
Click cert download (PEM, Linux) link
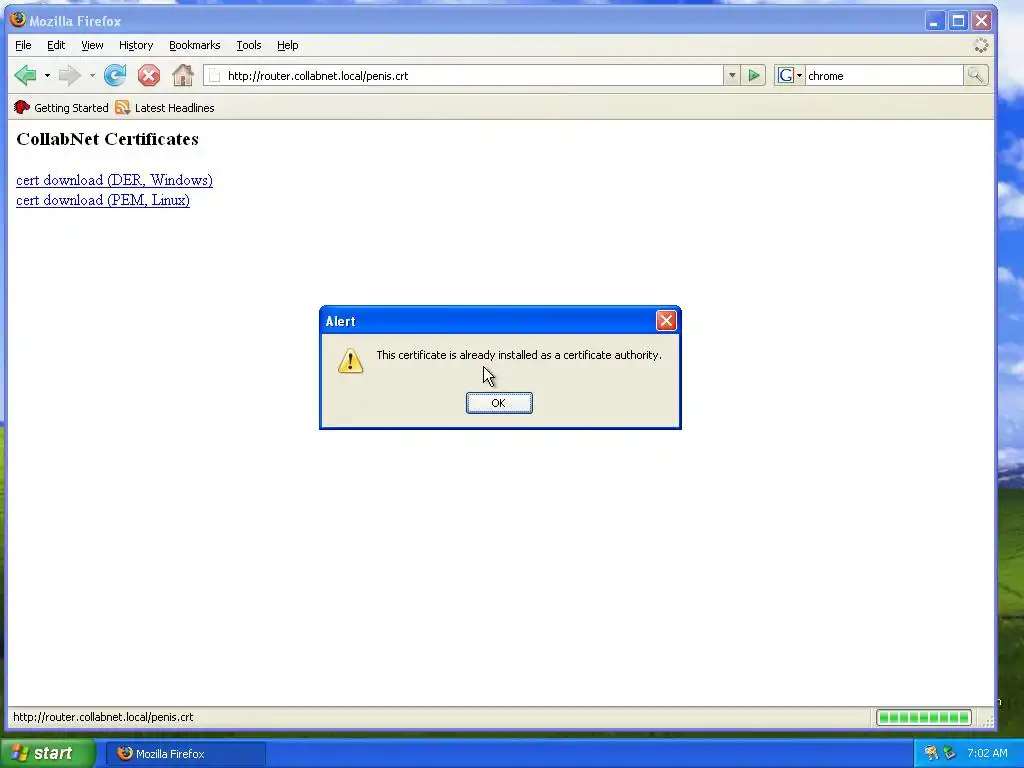[x=103, y=200]
